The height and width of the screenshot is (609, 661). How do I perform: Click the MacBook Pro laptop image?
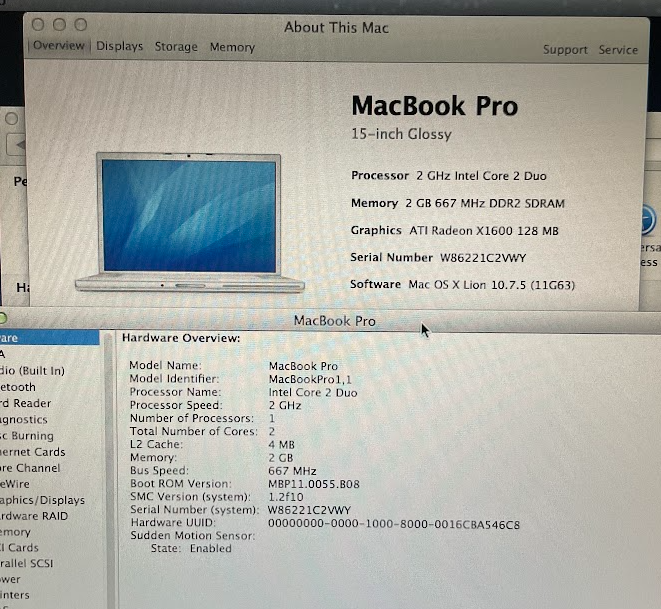click(190, 222)
